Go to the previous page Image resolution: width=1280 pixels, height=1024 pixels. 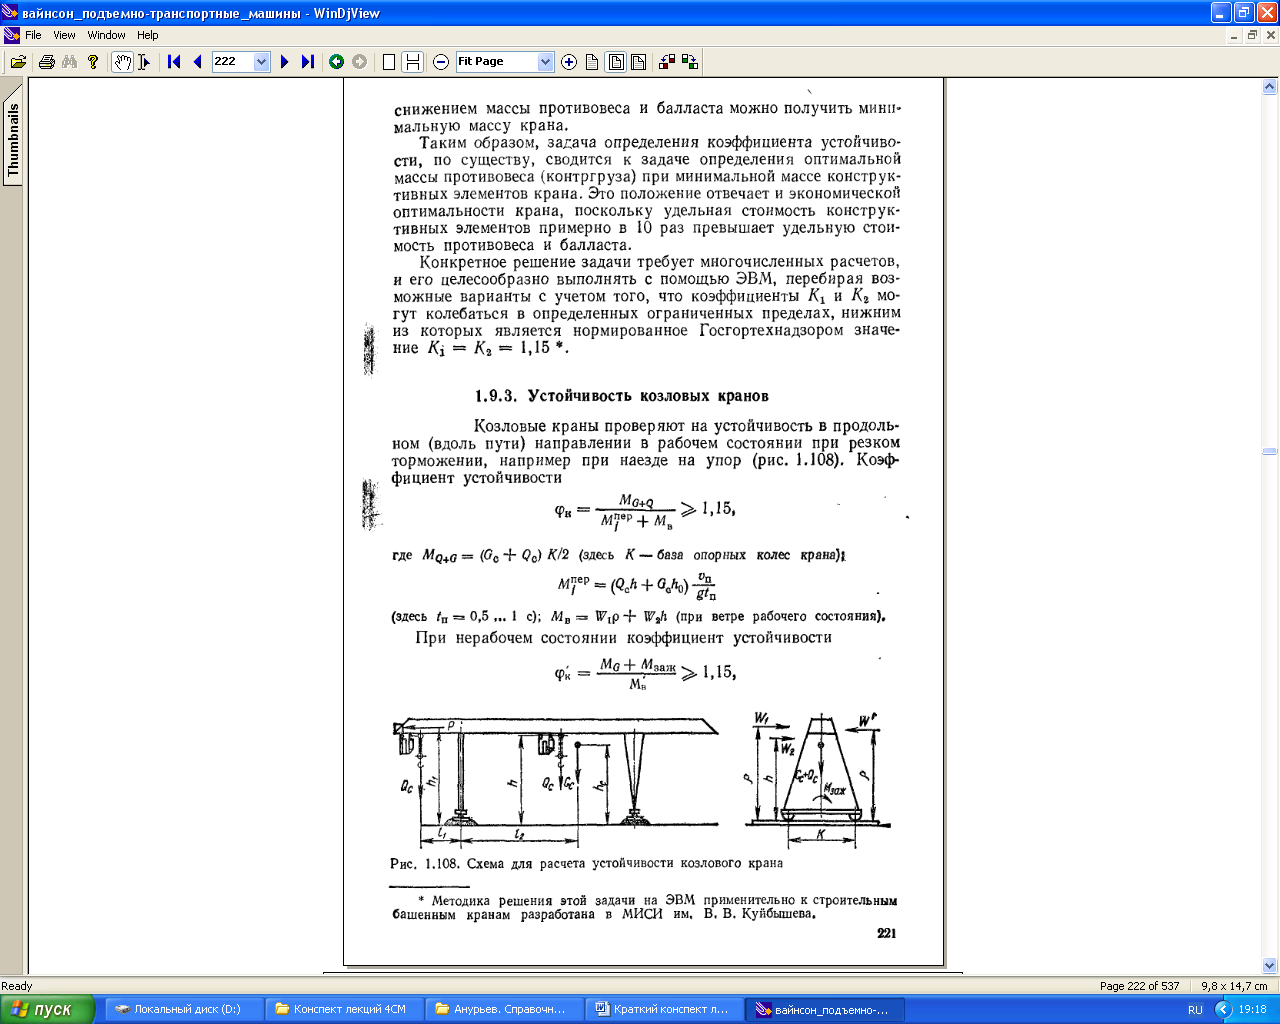pos(197,62)
